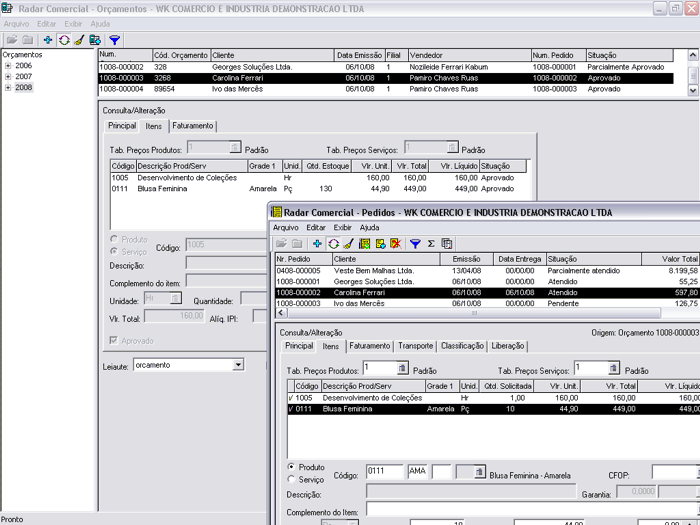Select the Serviço radio button in Pedidos

(x=292, y=479)
